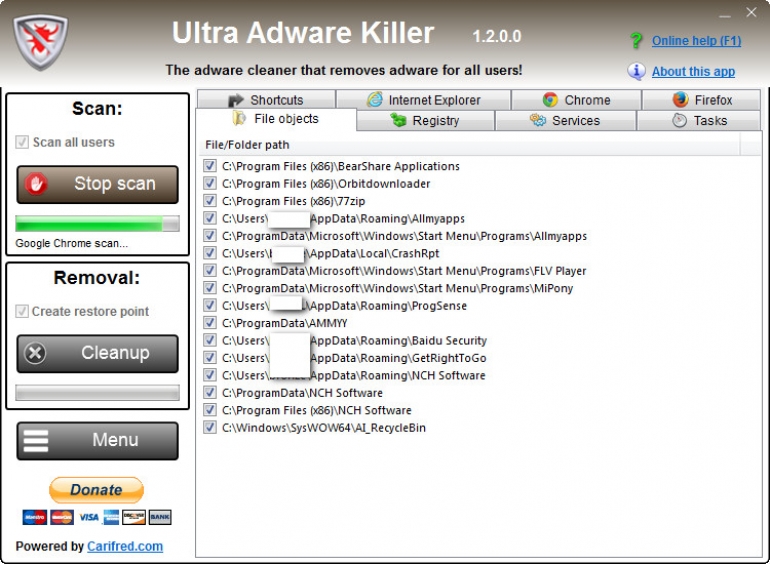Toggle Create restore point checkbox
The height and width of the screenshot is (564, 770).
(22, 311)
